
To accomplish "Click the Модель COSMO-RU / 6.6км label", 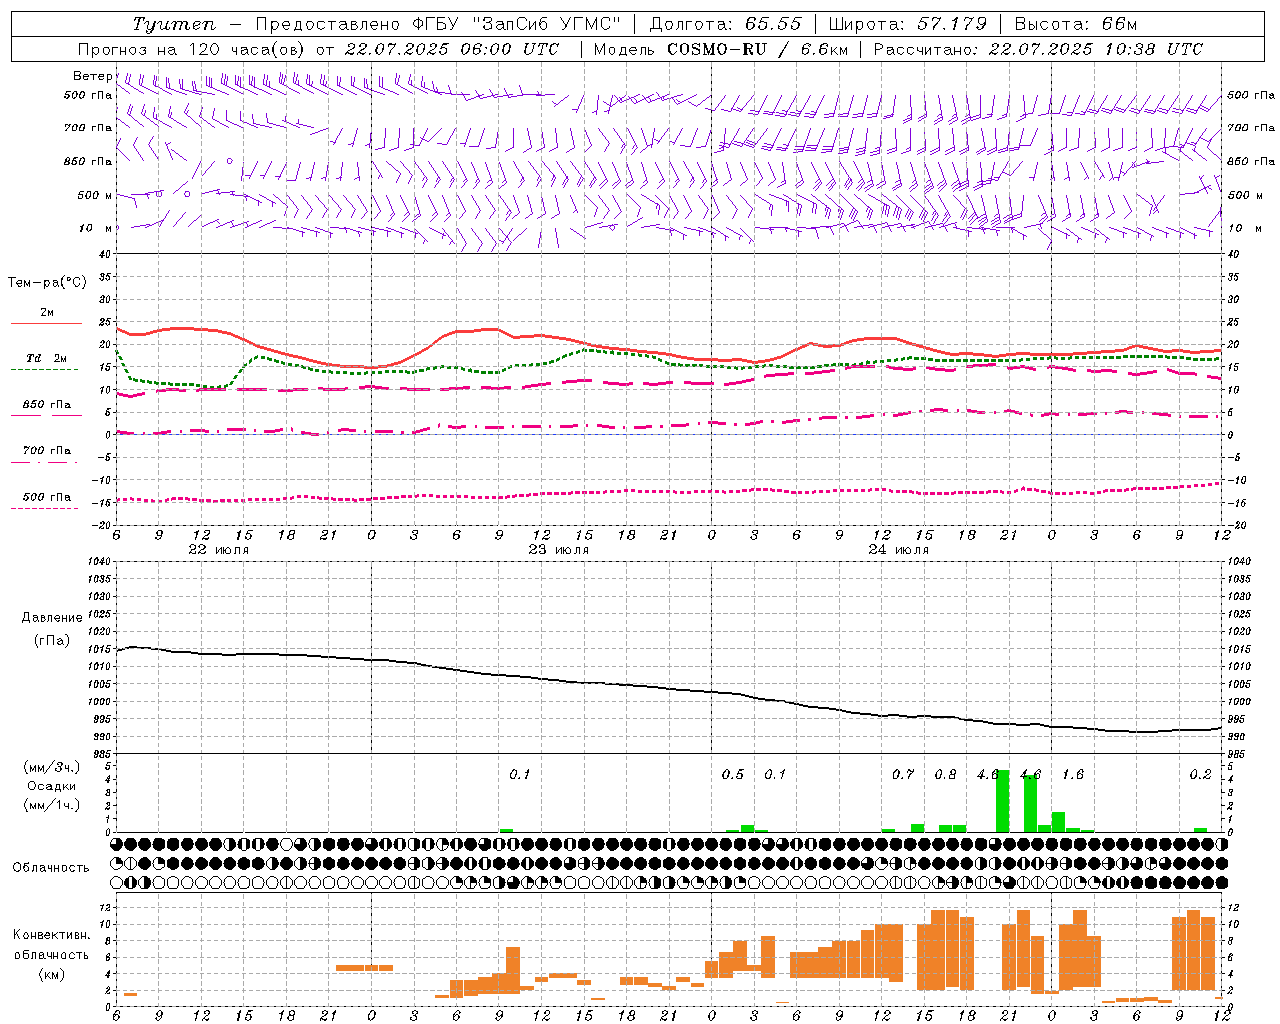I will pyautogui.click(x=721, y=49).
